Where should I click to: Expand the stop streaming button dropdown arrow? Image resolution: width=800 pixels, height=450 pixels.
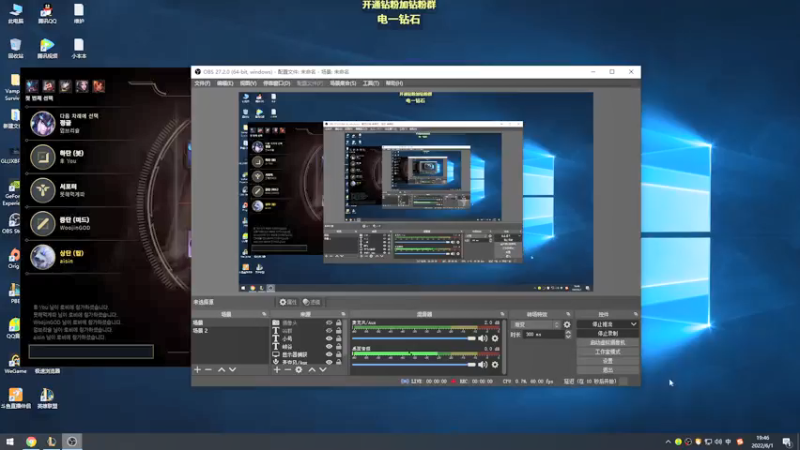click(x=633, y=324)
